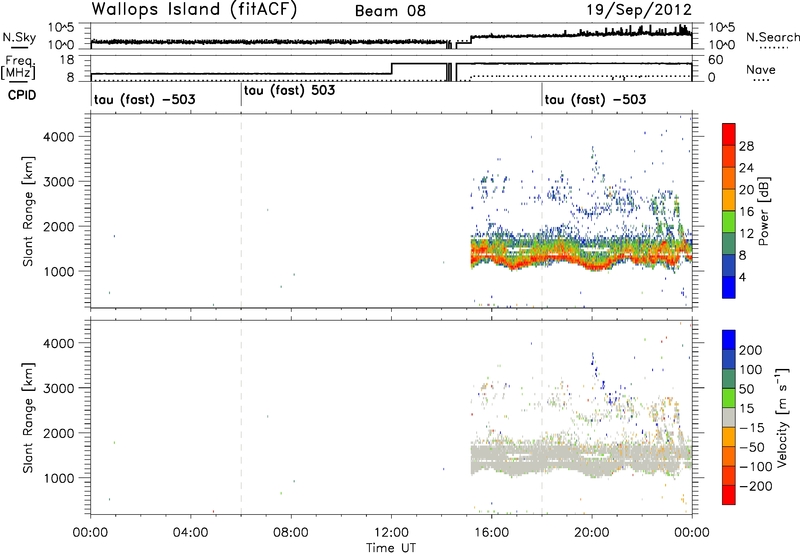Click the grey 15 to -15 velocity bar segment

click(729, 417)
